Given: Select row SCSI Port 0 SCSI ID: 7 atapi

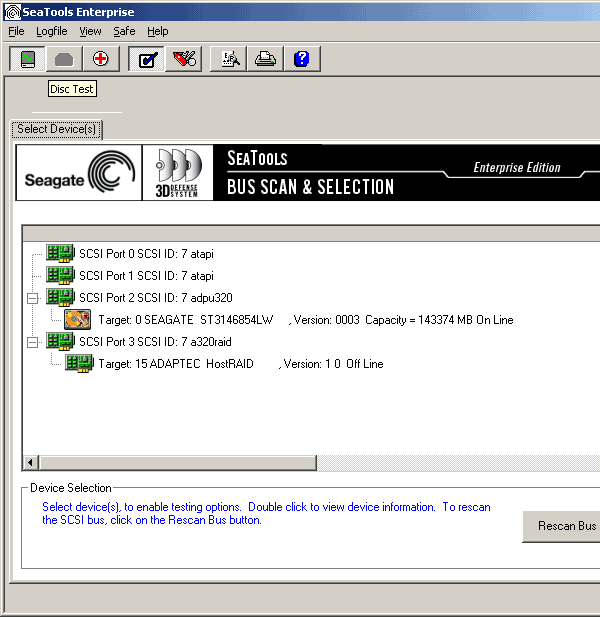Looking at the screenshot, I should (x=146, y=254).
